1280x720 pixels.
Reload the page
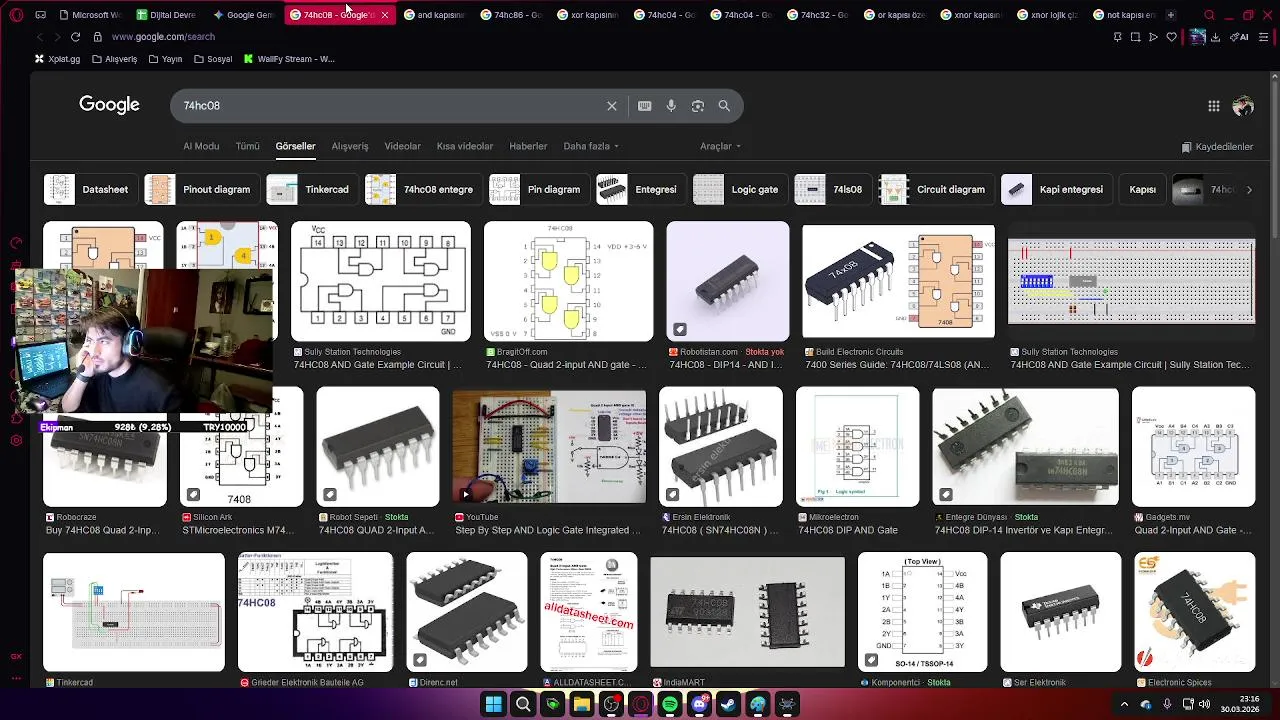[75, 37]
